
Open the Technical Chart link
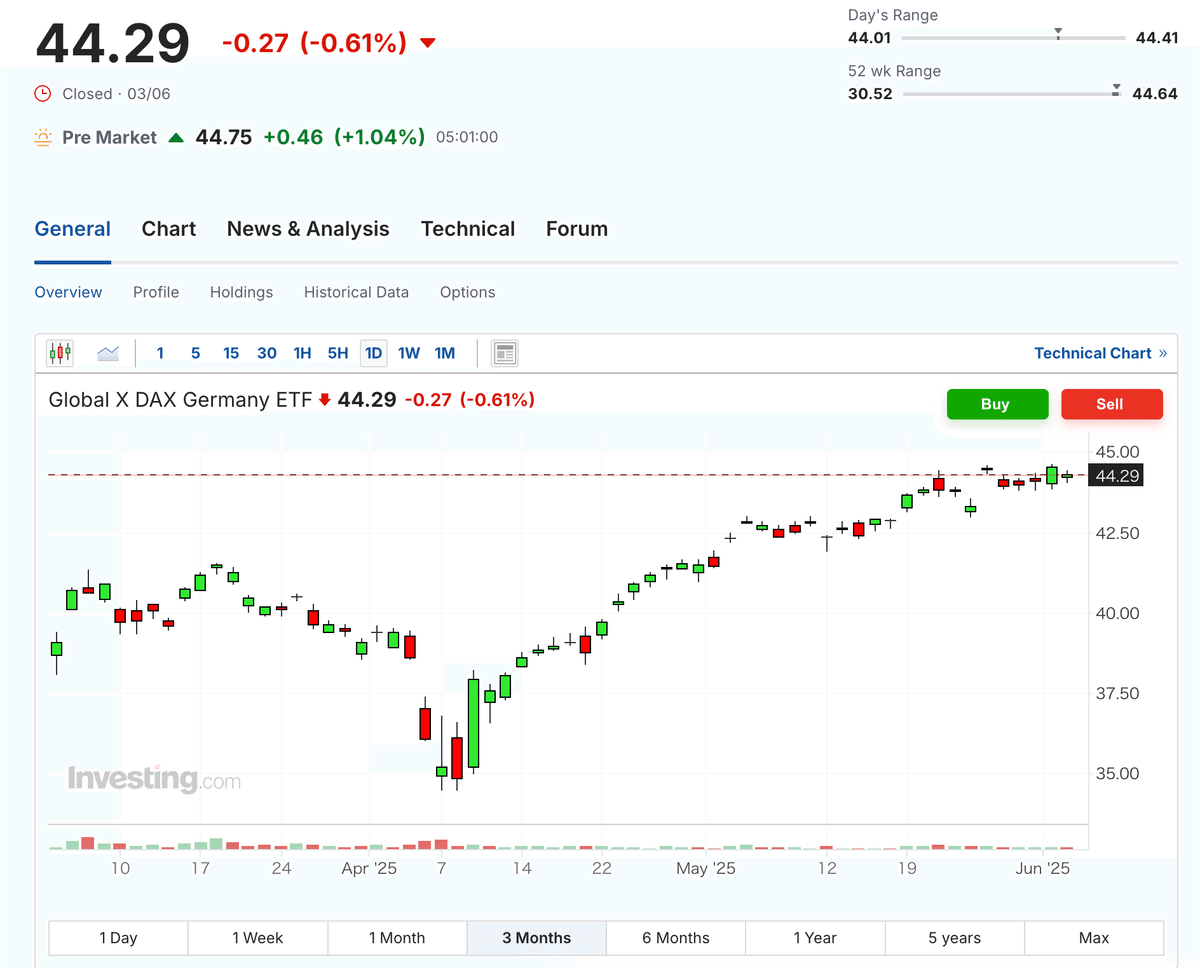coord(1093,353)
